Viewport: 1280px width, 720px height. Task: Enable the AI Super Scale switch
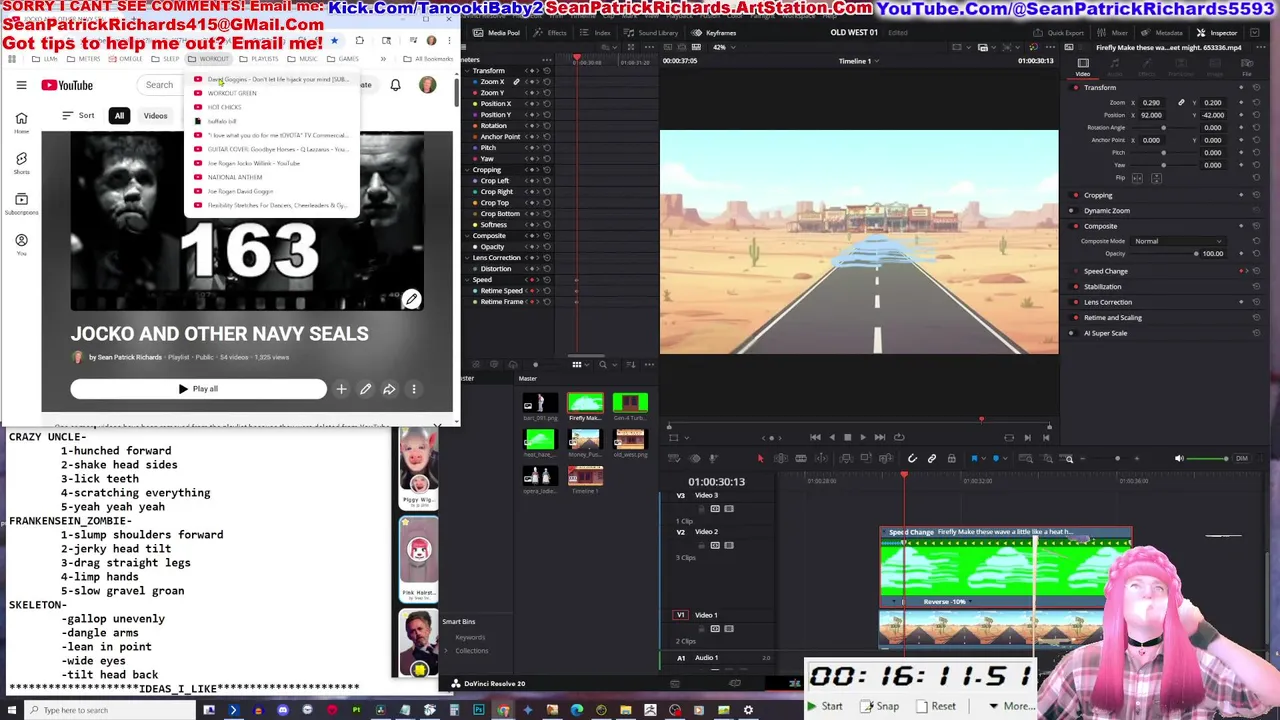tap(1072, 333)
